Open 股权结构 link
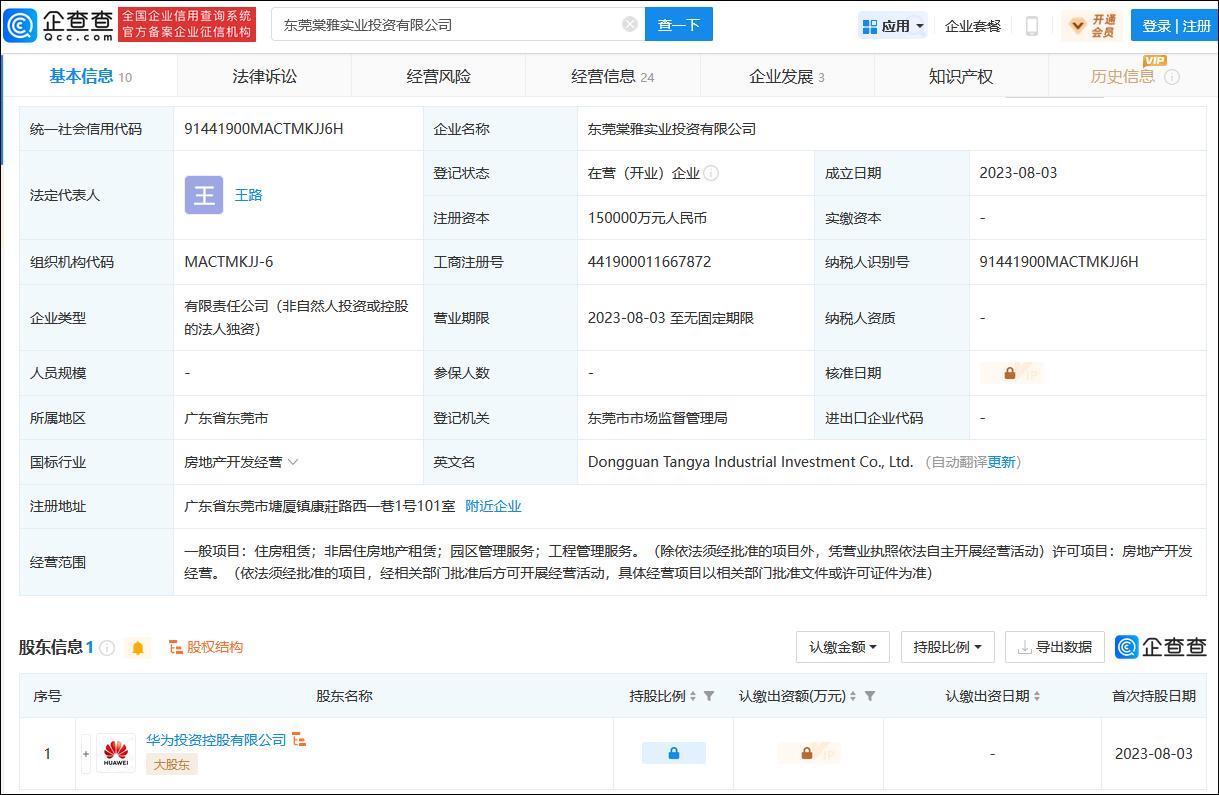Viewport: 1219px width, 795px height. point(206,647)
